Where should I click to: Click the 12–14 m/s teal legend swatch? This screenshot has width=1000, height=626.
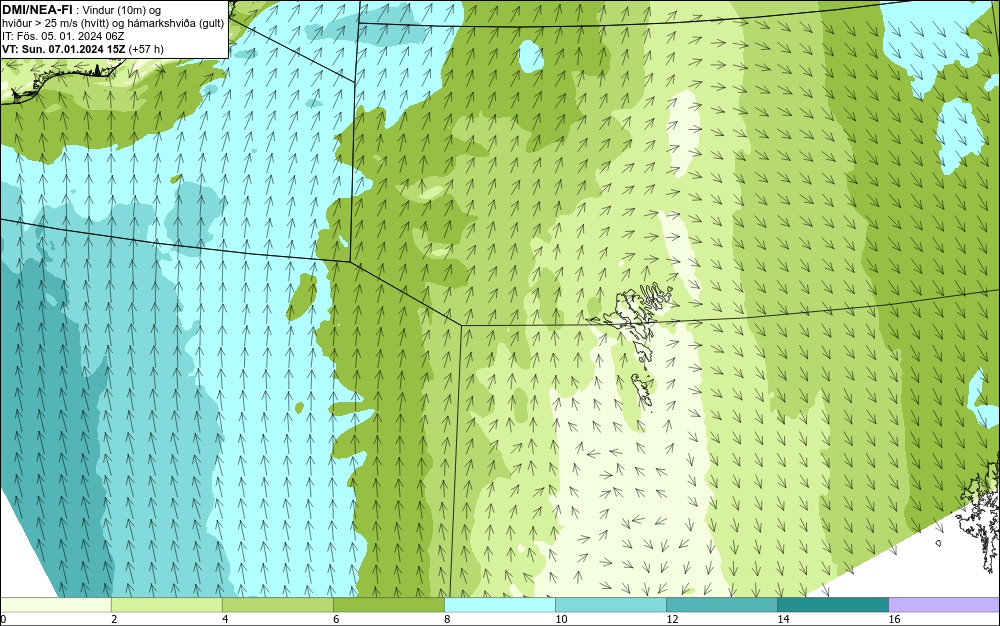pos(721,604)
